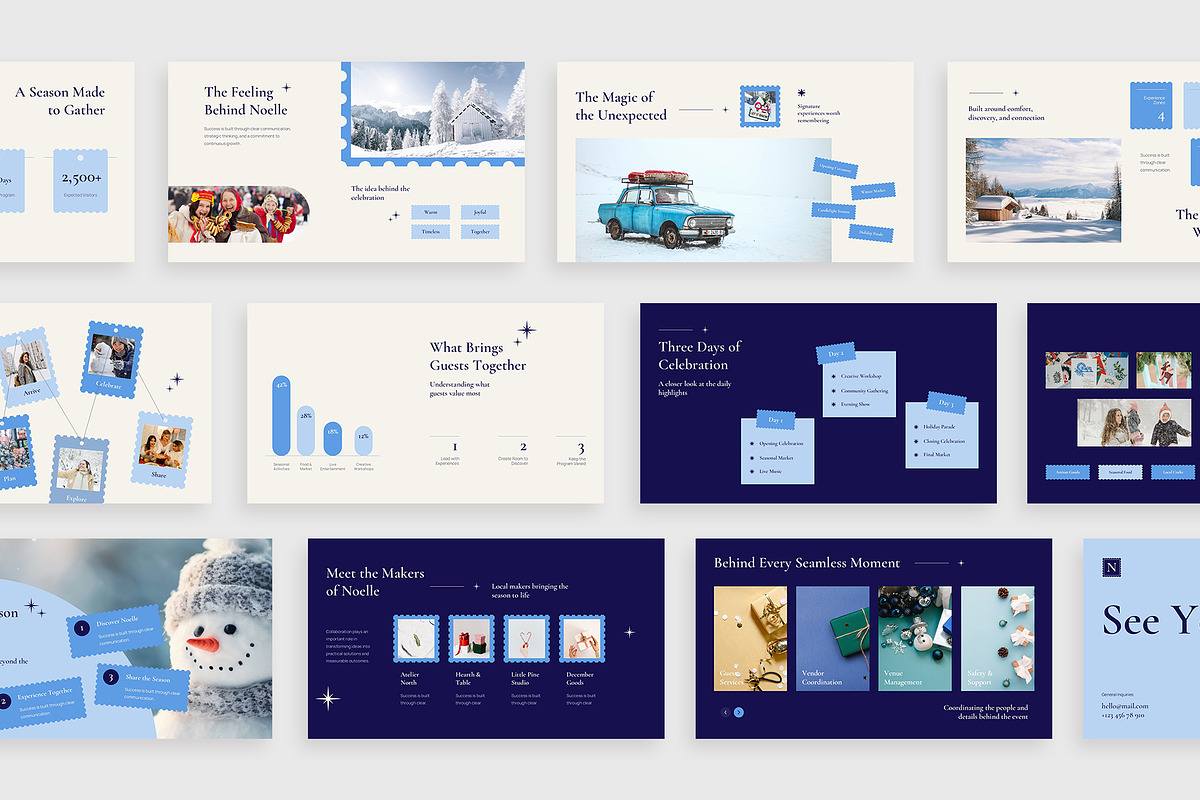Click the sparkle above What Brings Guests Together
The width and height of the screenshot is (1200, 800).
pyautogui.click(x=526, y=330)
